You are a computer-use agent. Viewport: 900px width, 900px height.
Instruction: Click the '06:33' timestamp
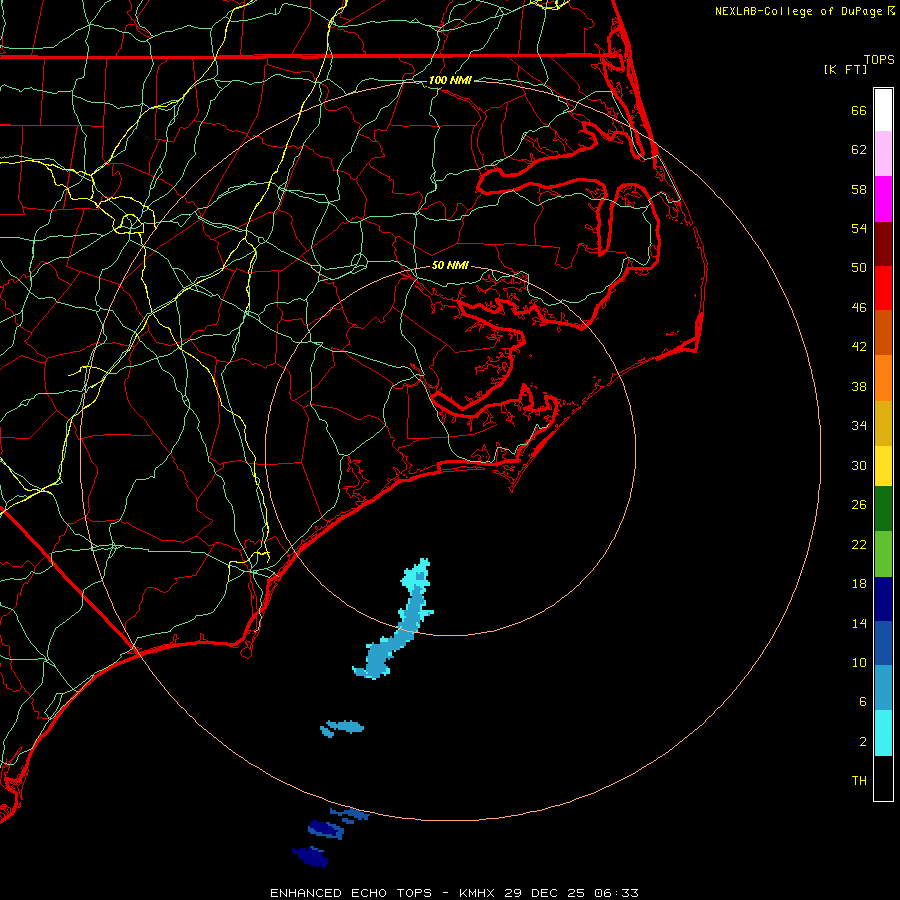pyautogui.click(x=616, y=893)
